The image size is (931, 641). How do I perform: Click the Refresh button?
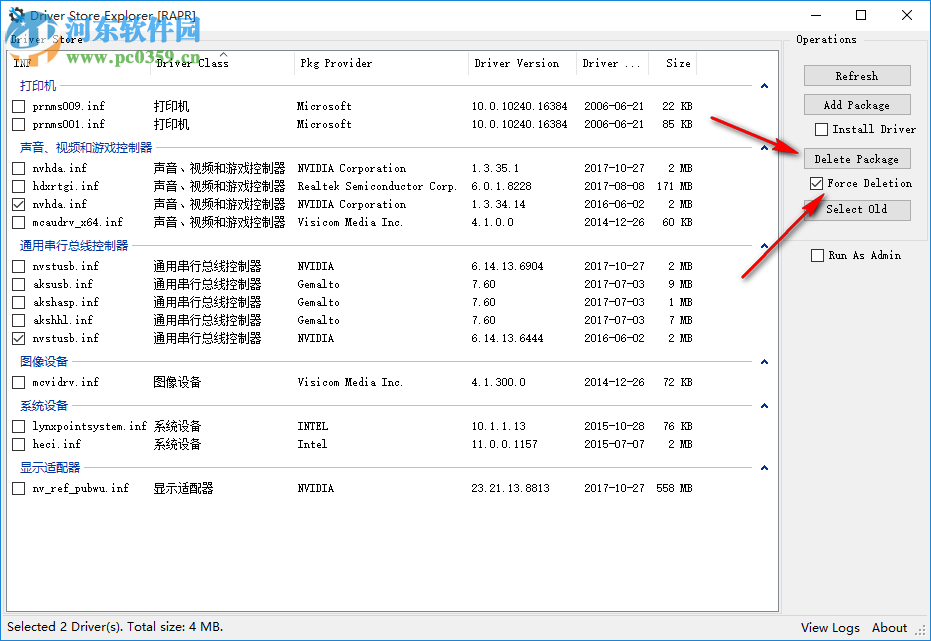coord(857,75)
